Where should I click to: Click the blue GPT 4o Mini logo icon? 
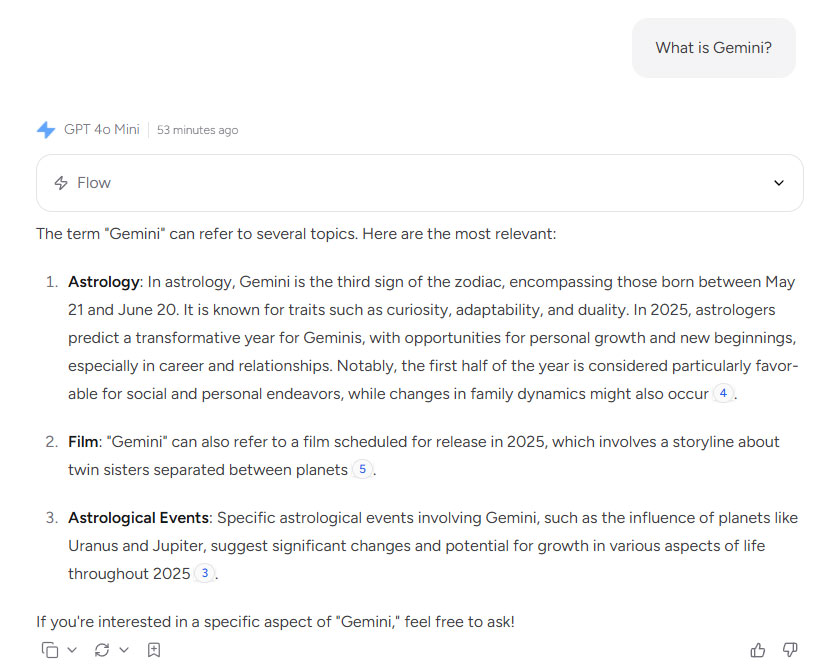(46, 130)
